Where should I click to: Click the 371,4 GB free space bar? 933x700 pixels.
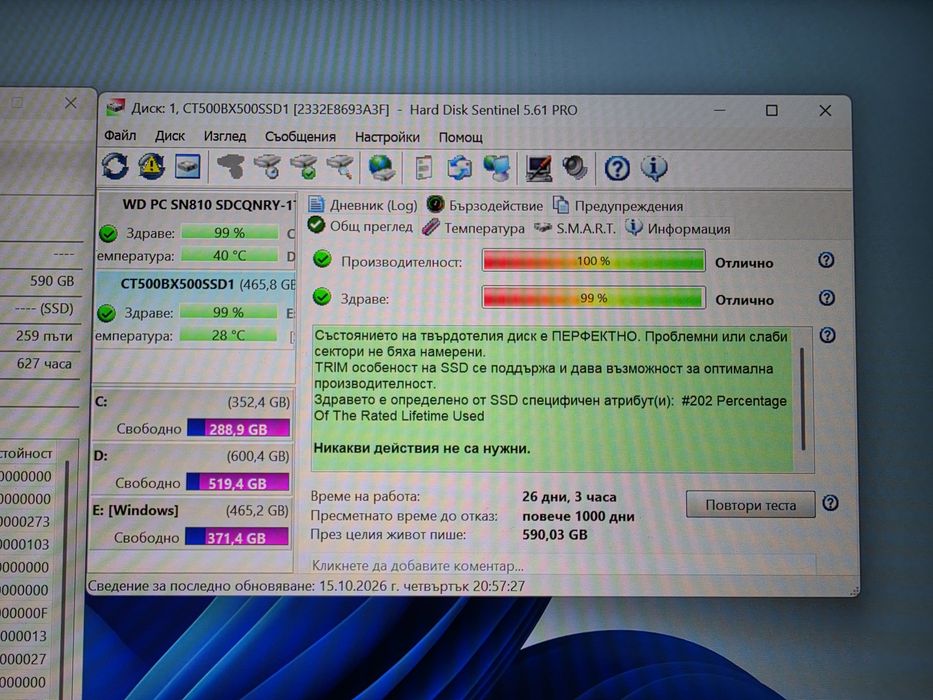pos(236,538)
